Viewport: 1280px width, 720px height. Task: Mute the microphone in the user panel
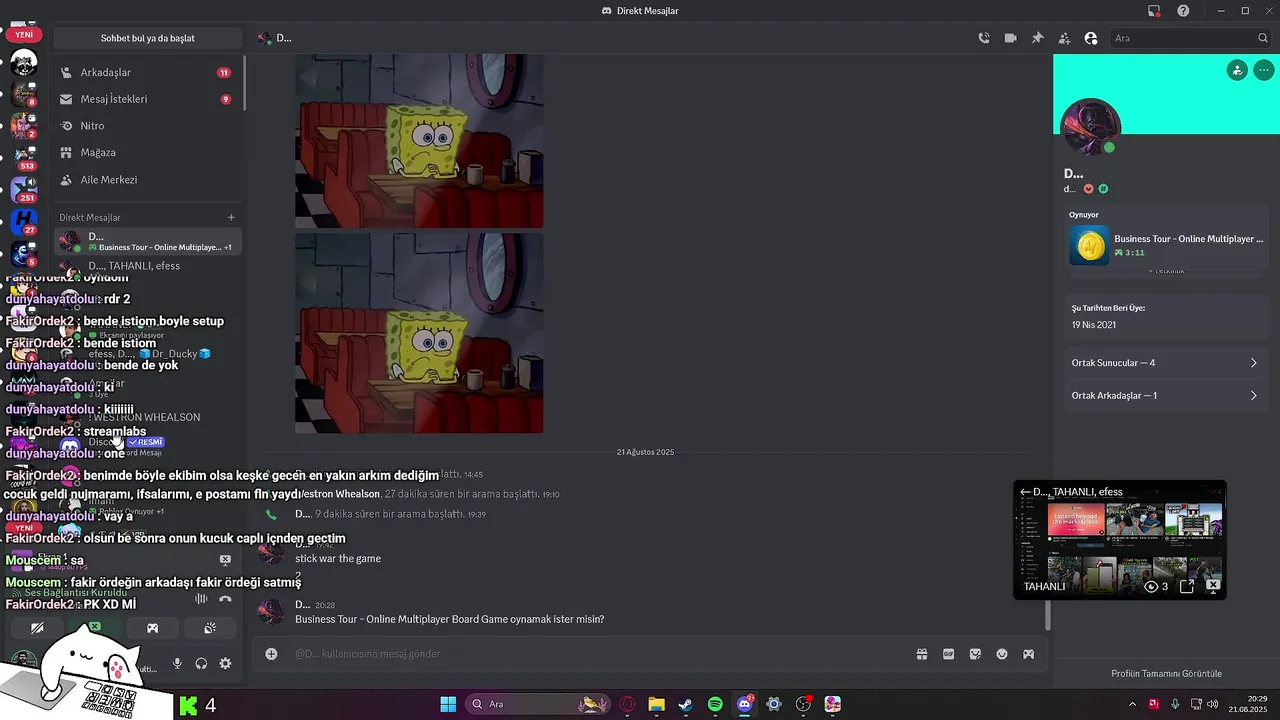(177, 663)
